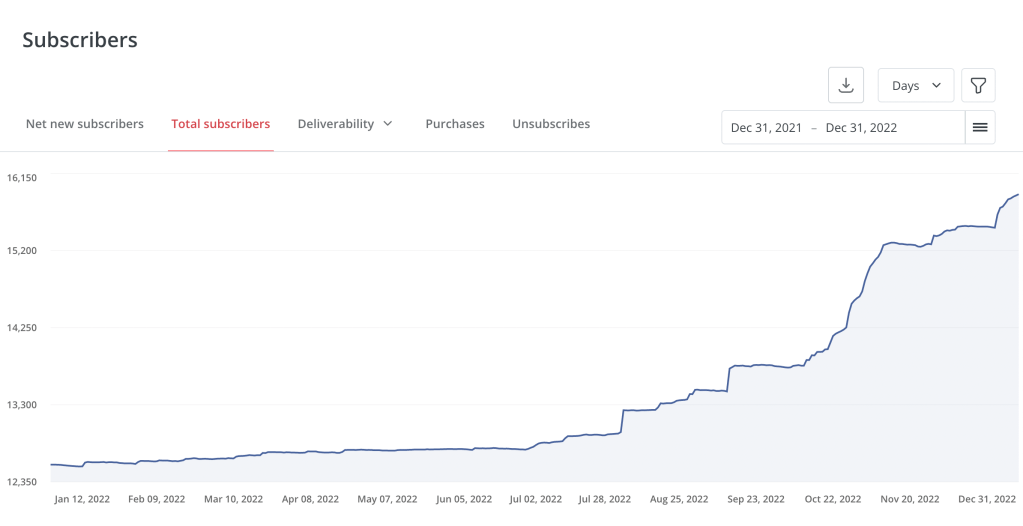Expand the Deliverability dropdown tab
The height and width of the screenshot is (526, 1023).
[x=345, y=124]
